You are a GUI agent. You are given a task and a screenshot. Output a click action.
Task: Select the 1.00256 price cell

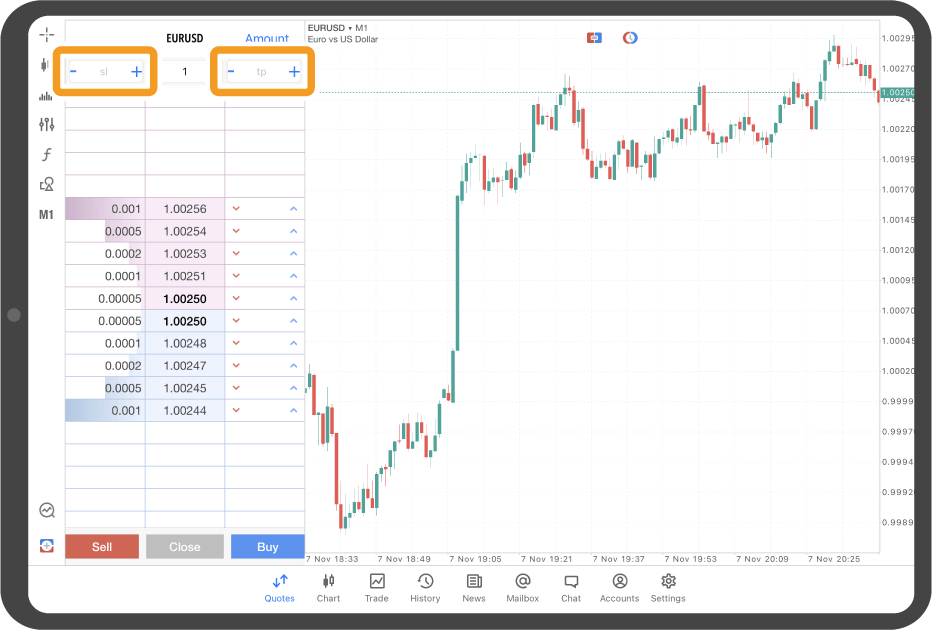[185, 209]
